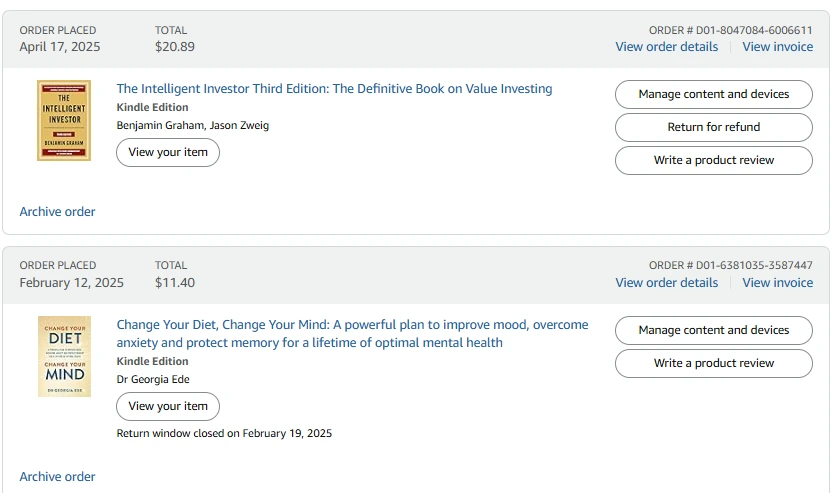Write a product review for Intelligent Investor
Screen dimensions: 836x493
[x=714, y=160]
